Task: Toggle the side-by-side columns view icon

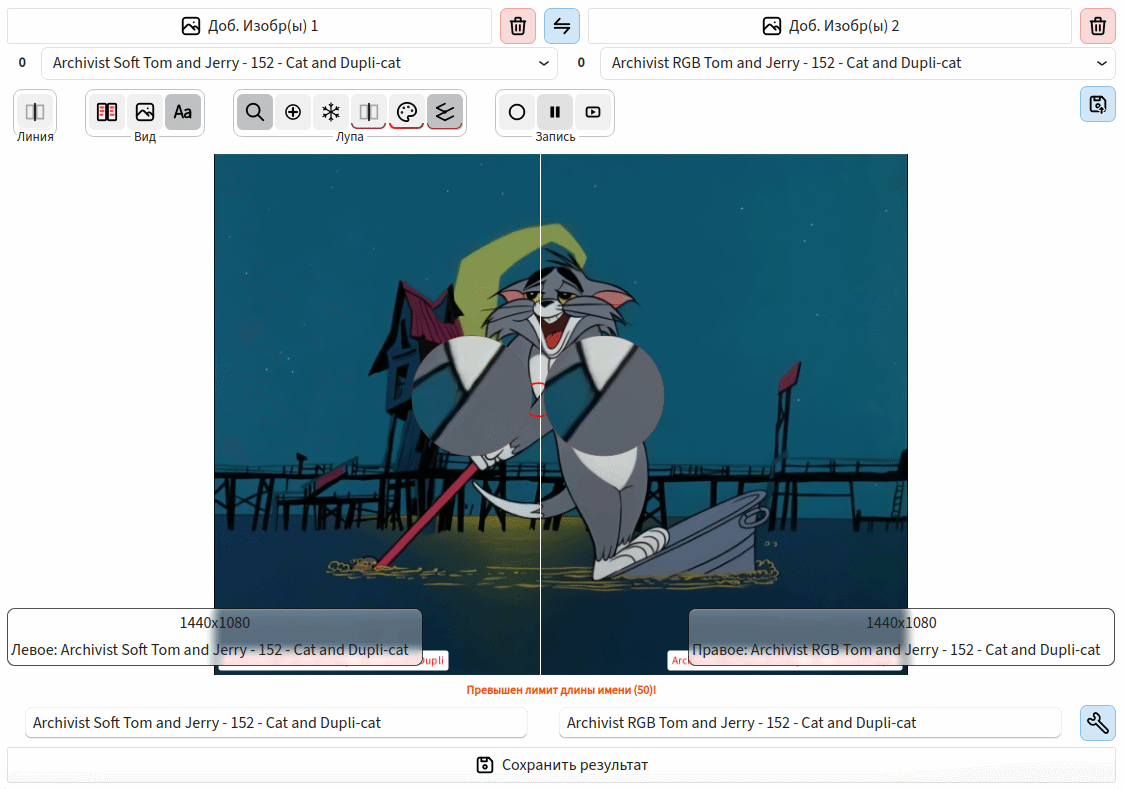Action: (107, 112)
